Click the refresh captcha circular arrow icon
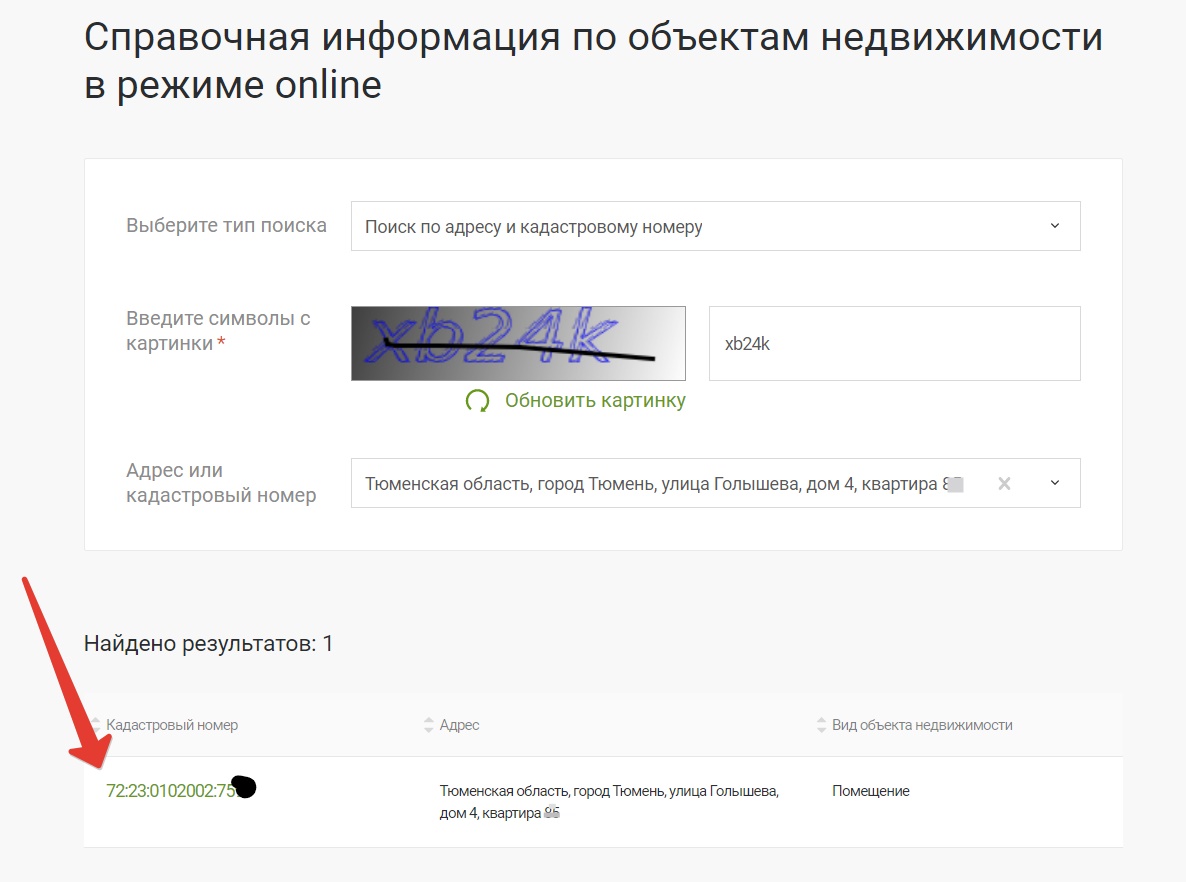The height and width of the screenshot is (882, 1186). 478,401
